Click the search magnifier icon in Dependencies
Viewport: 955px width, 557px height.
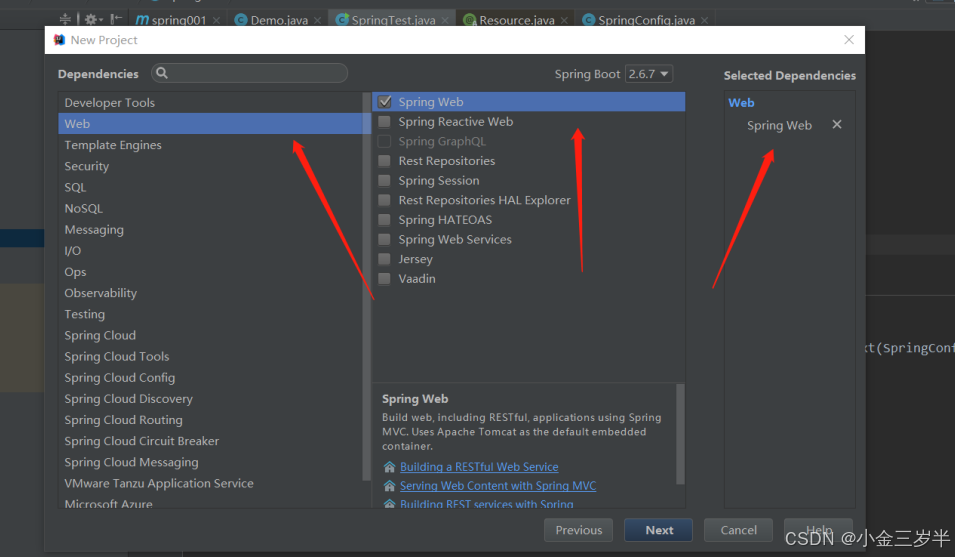click(x=161, y=73)
